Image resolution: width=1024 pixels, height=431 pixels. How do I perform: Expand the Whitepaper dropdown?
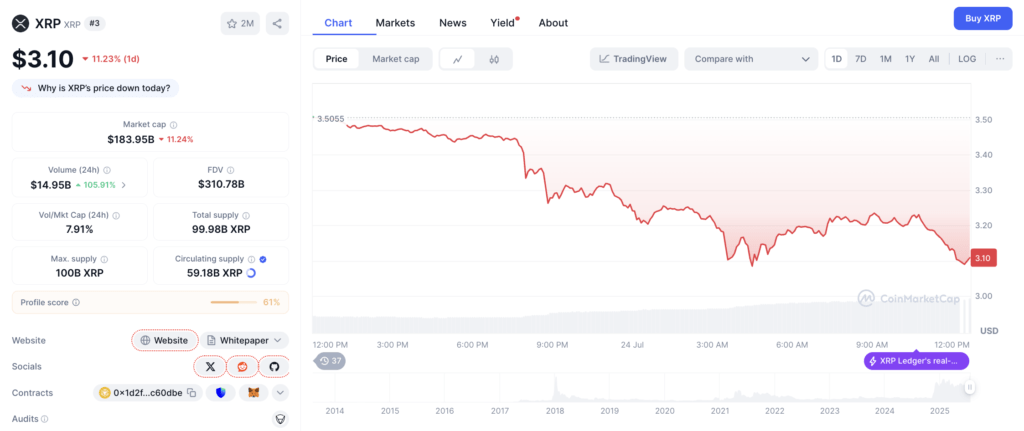point(244,340)
